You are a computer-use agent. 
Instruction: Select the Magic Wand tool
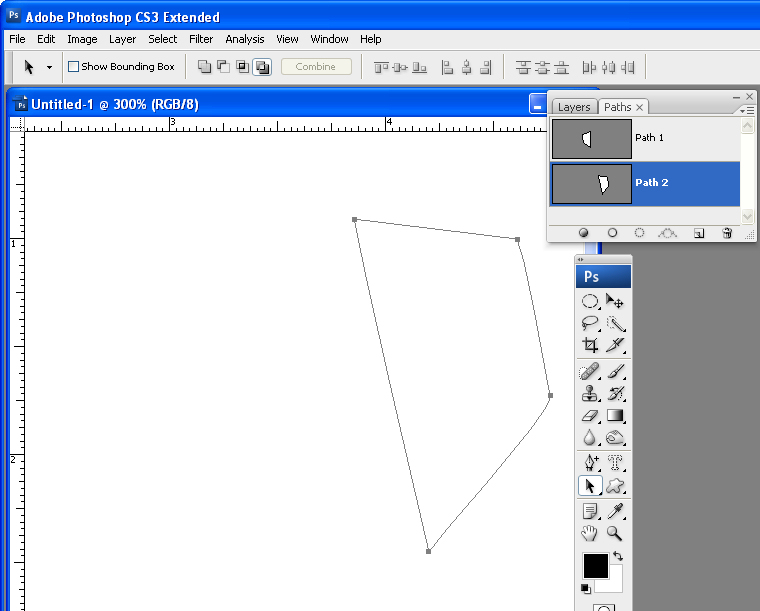pyautogui.click(x=615, y=323)
